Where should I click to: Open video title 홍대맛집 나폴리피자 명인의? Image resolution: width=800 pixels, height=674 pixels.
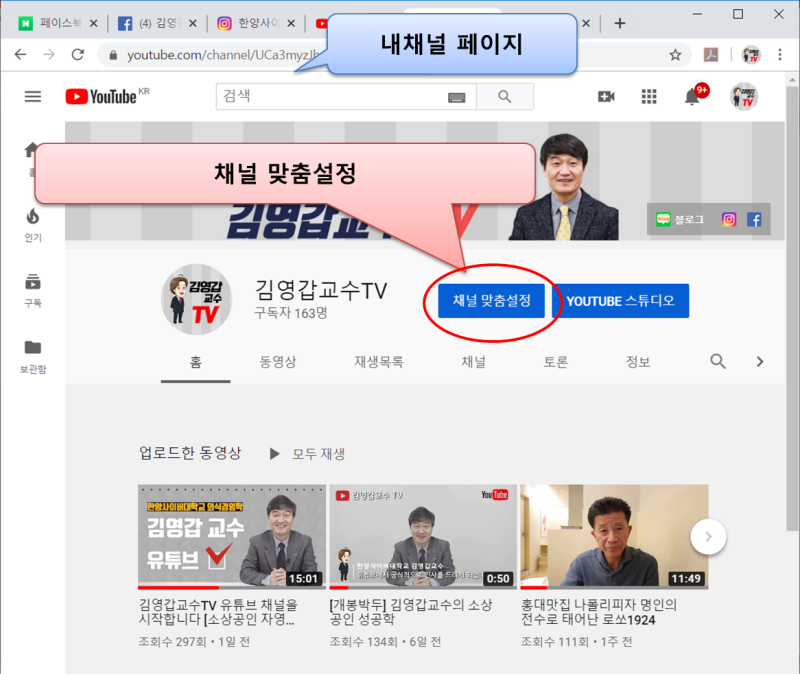pyautogui.click(x=599, y=612)
